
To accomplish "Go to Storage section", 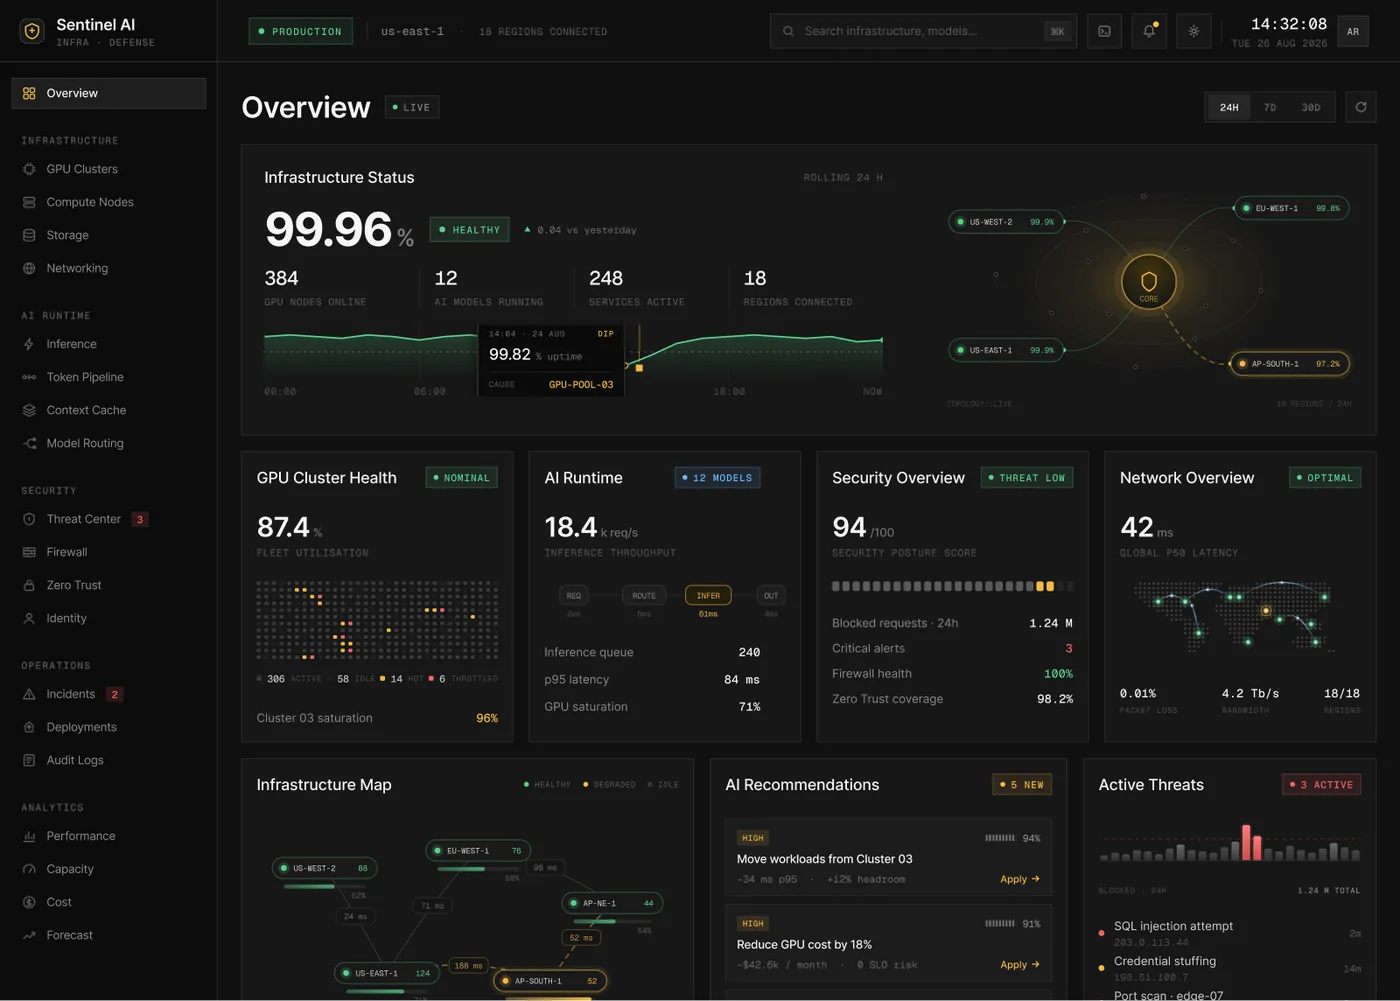I will [108, 235].
